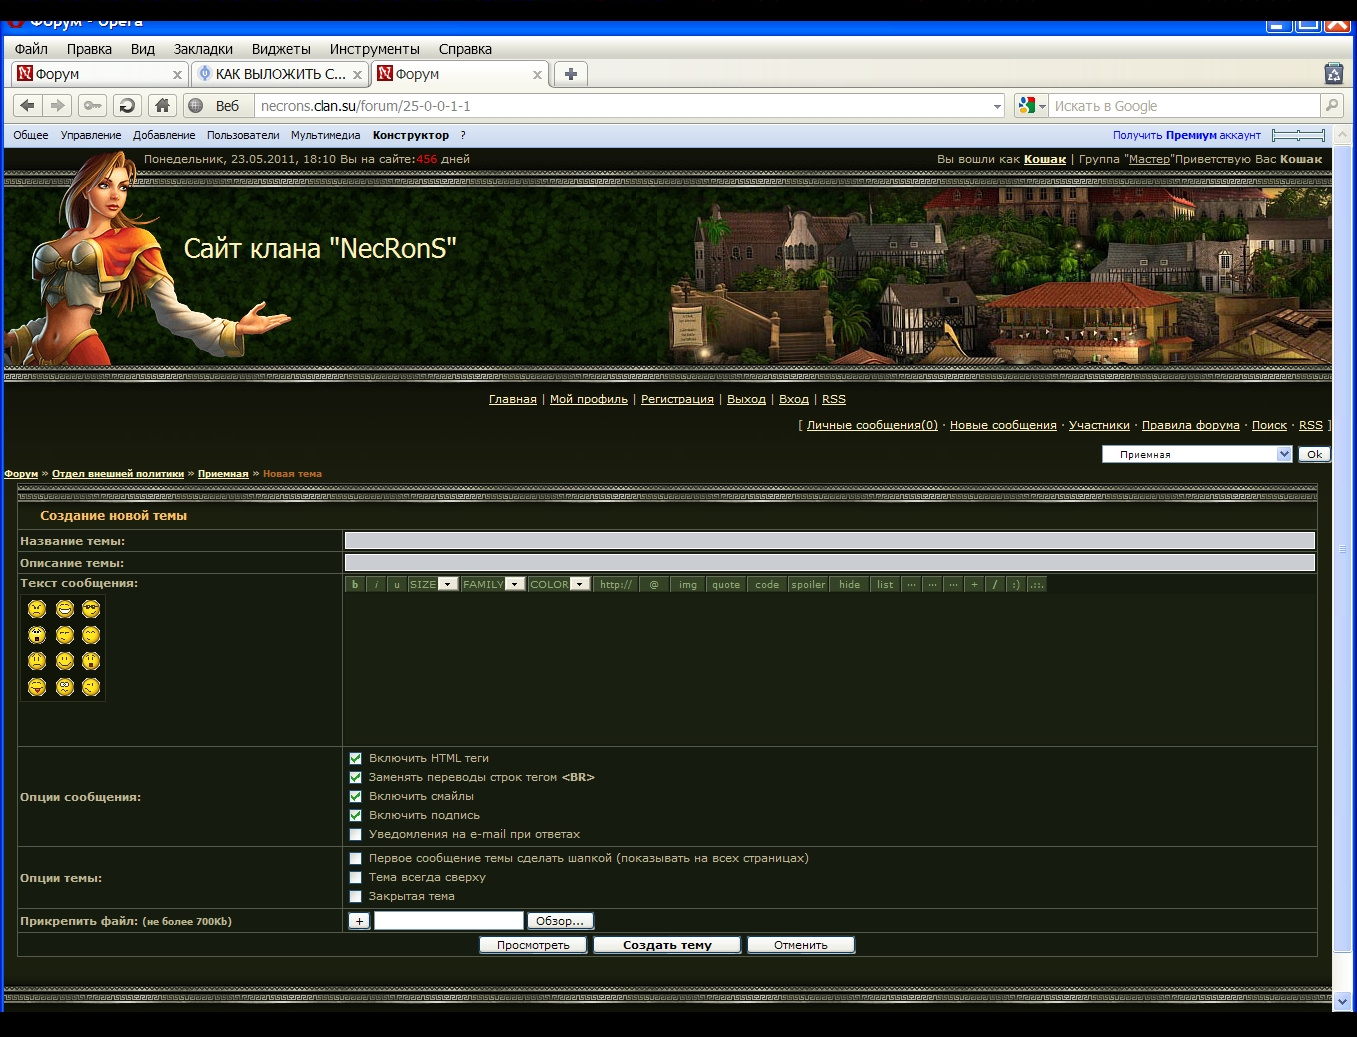Viewport: 1357px width, 1037px height.
Task: Insert an image using the img button
Action: point(688,585)
